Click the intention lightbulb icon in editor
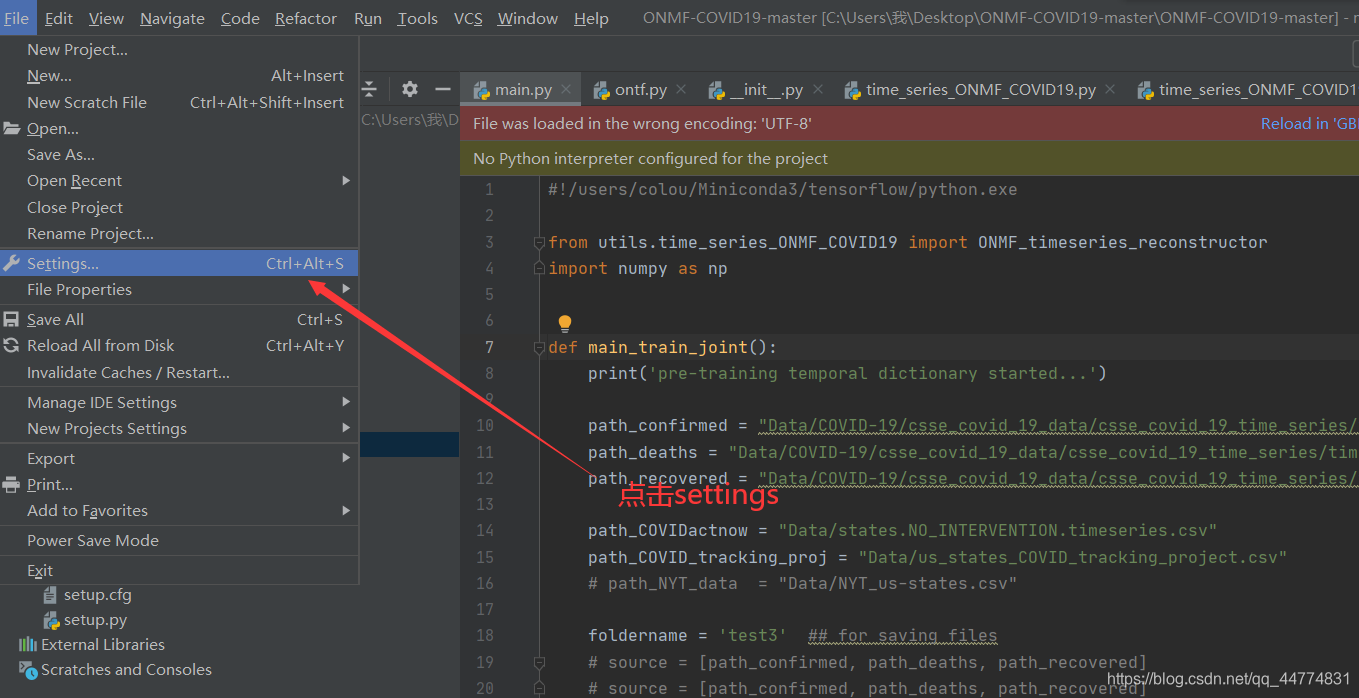The height and width of the screenshot is (698, 1359). [565, 323]
